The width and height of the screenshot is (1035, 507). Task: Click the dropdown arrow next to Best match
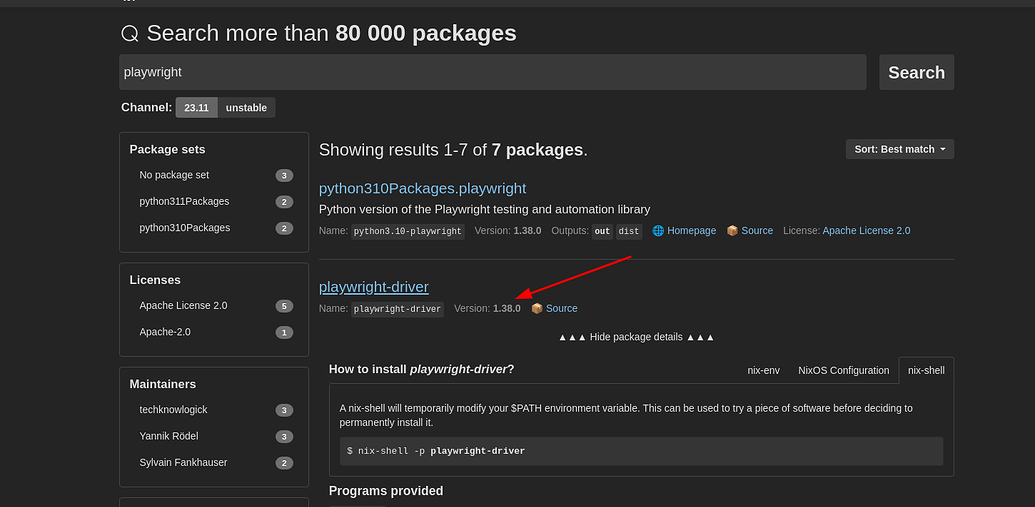tap(943, 149)
